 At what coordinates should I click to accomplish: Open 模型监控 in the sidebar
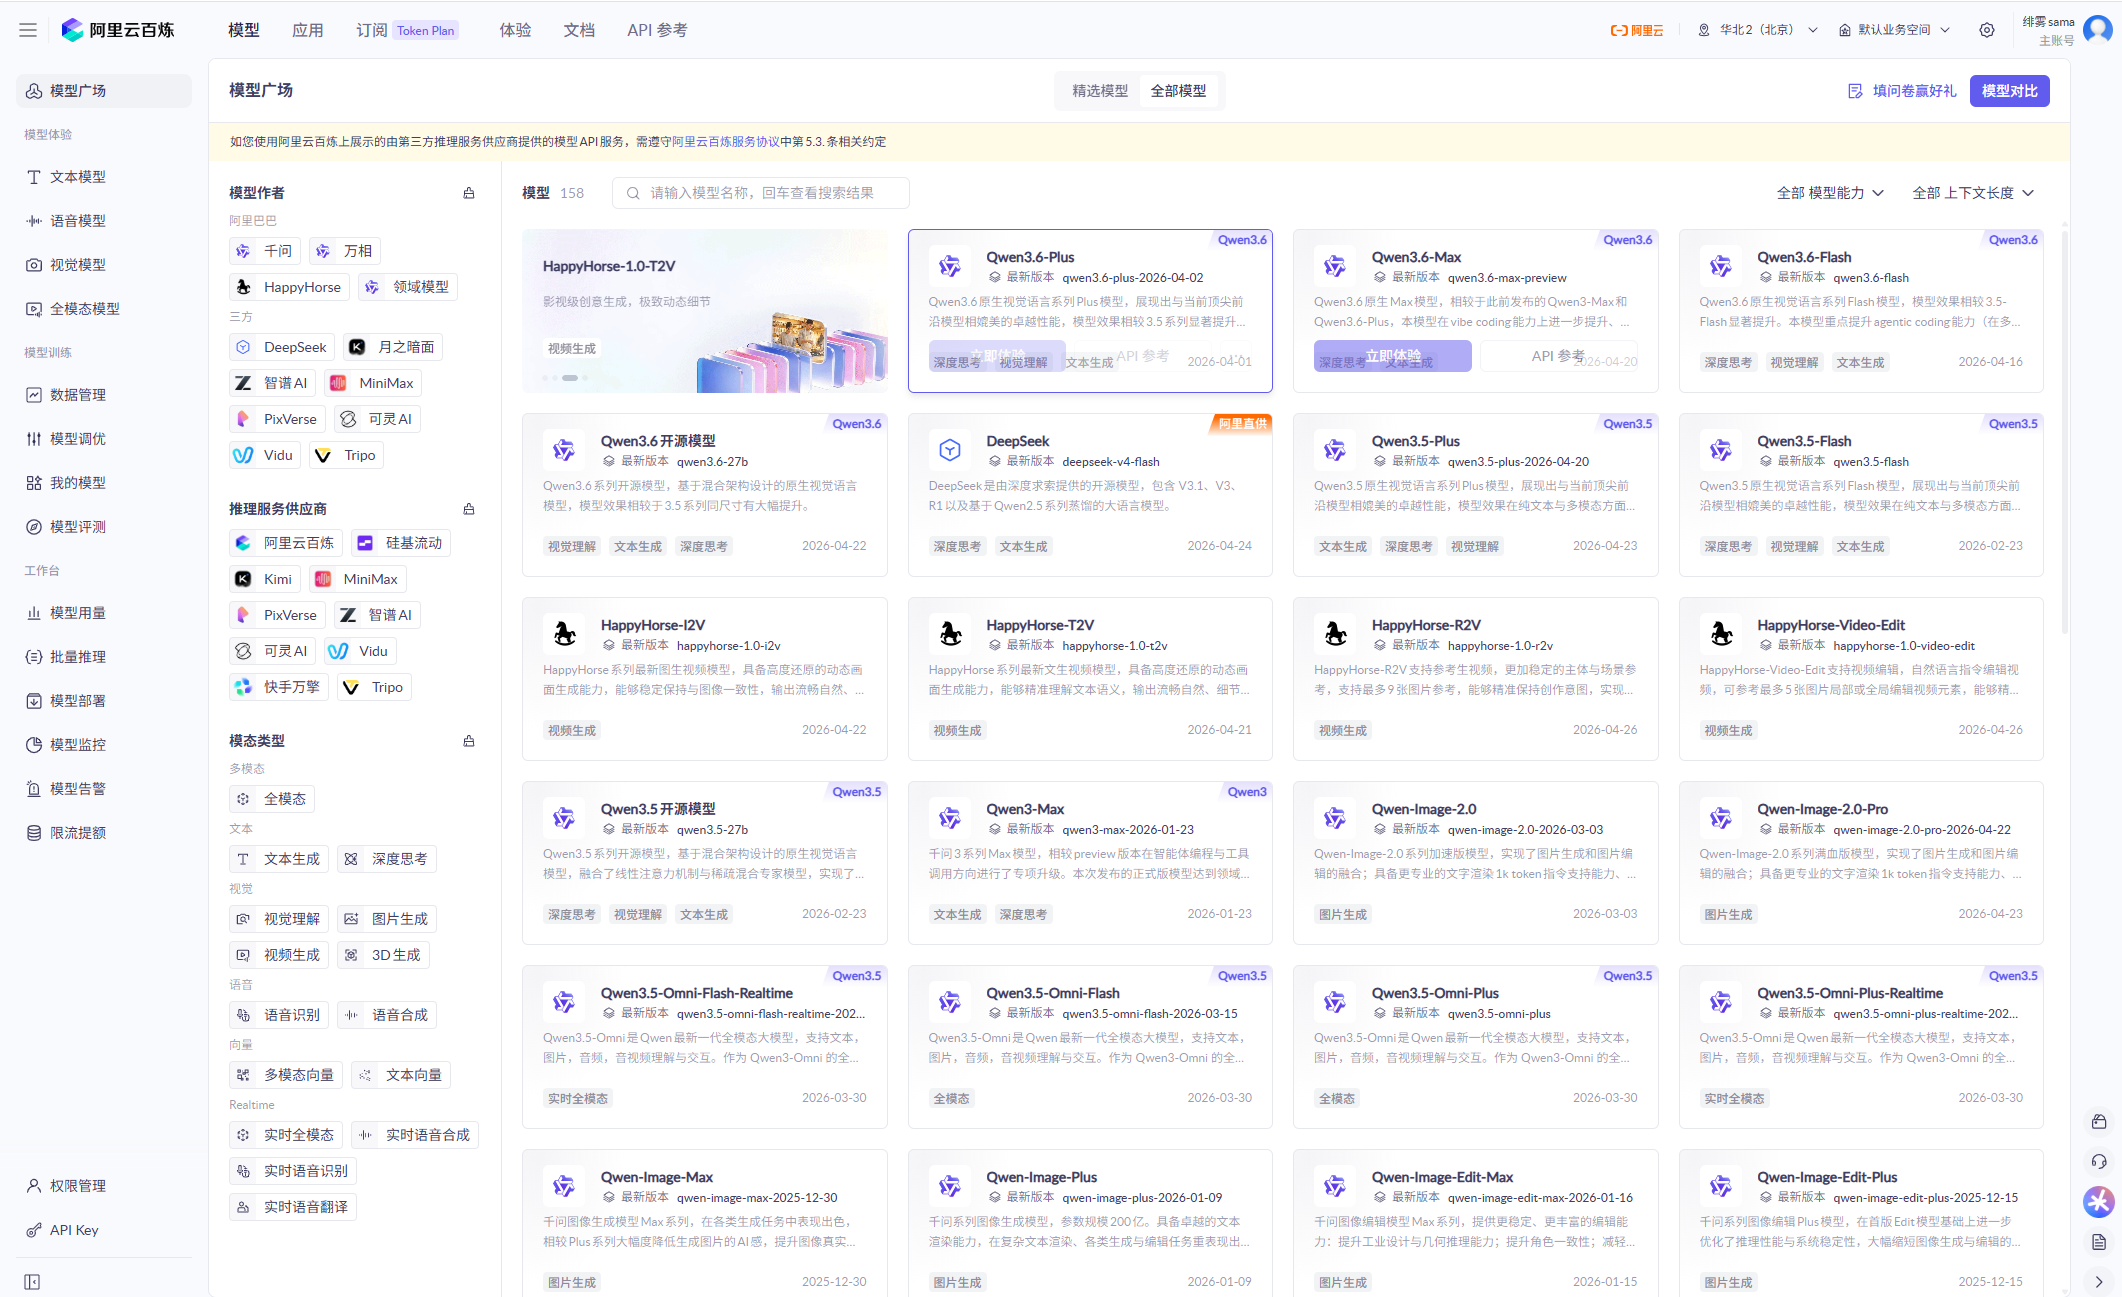coord(104,745)
